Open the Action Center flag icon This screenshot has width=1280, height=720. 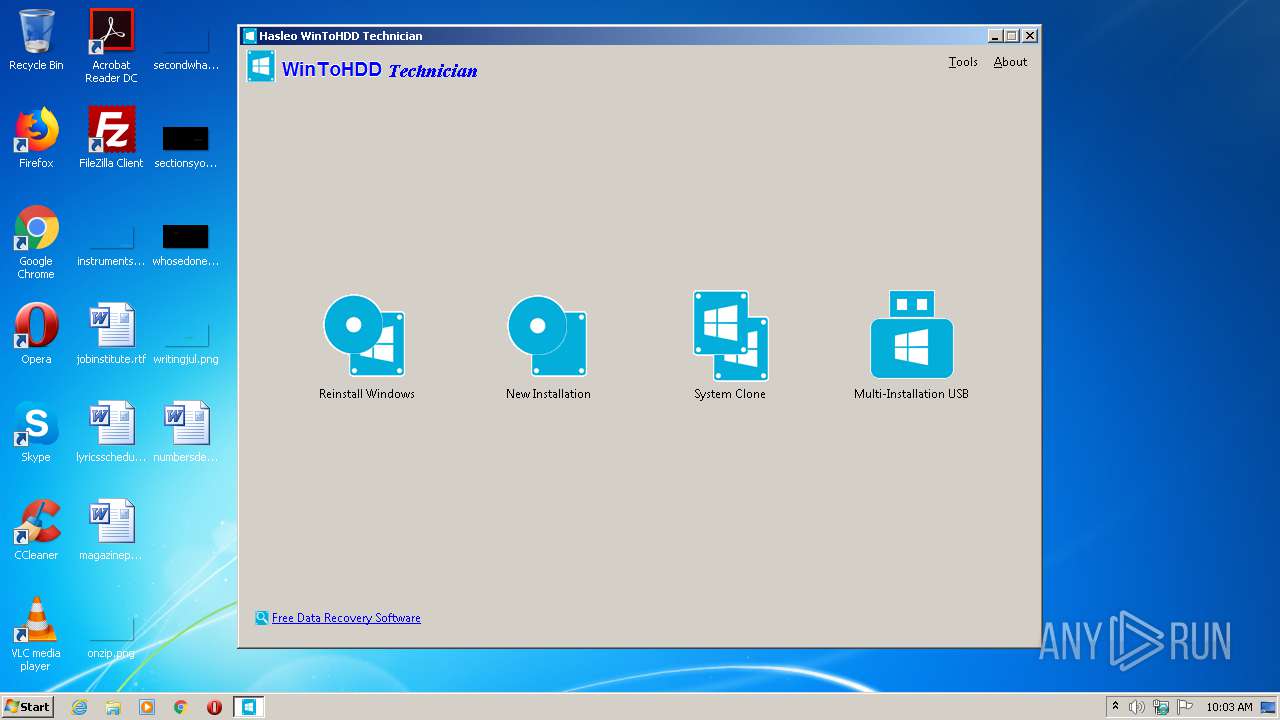pyautogui.click(x=1185, y=707)
